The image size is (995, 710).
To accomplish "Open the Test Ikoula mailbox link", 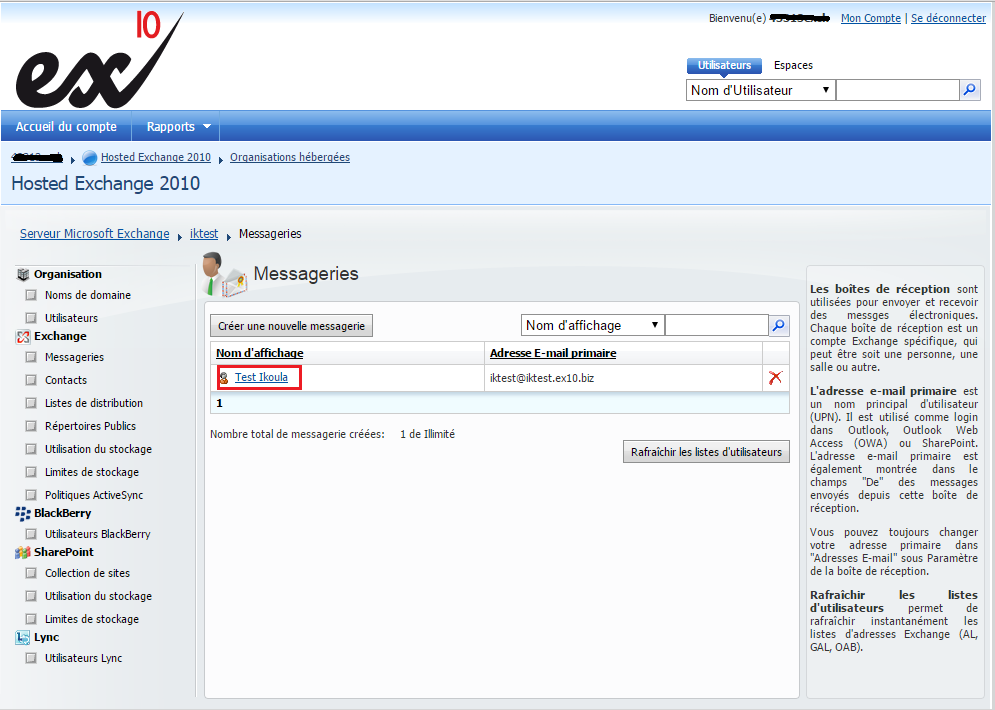I will pos(261,377).
